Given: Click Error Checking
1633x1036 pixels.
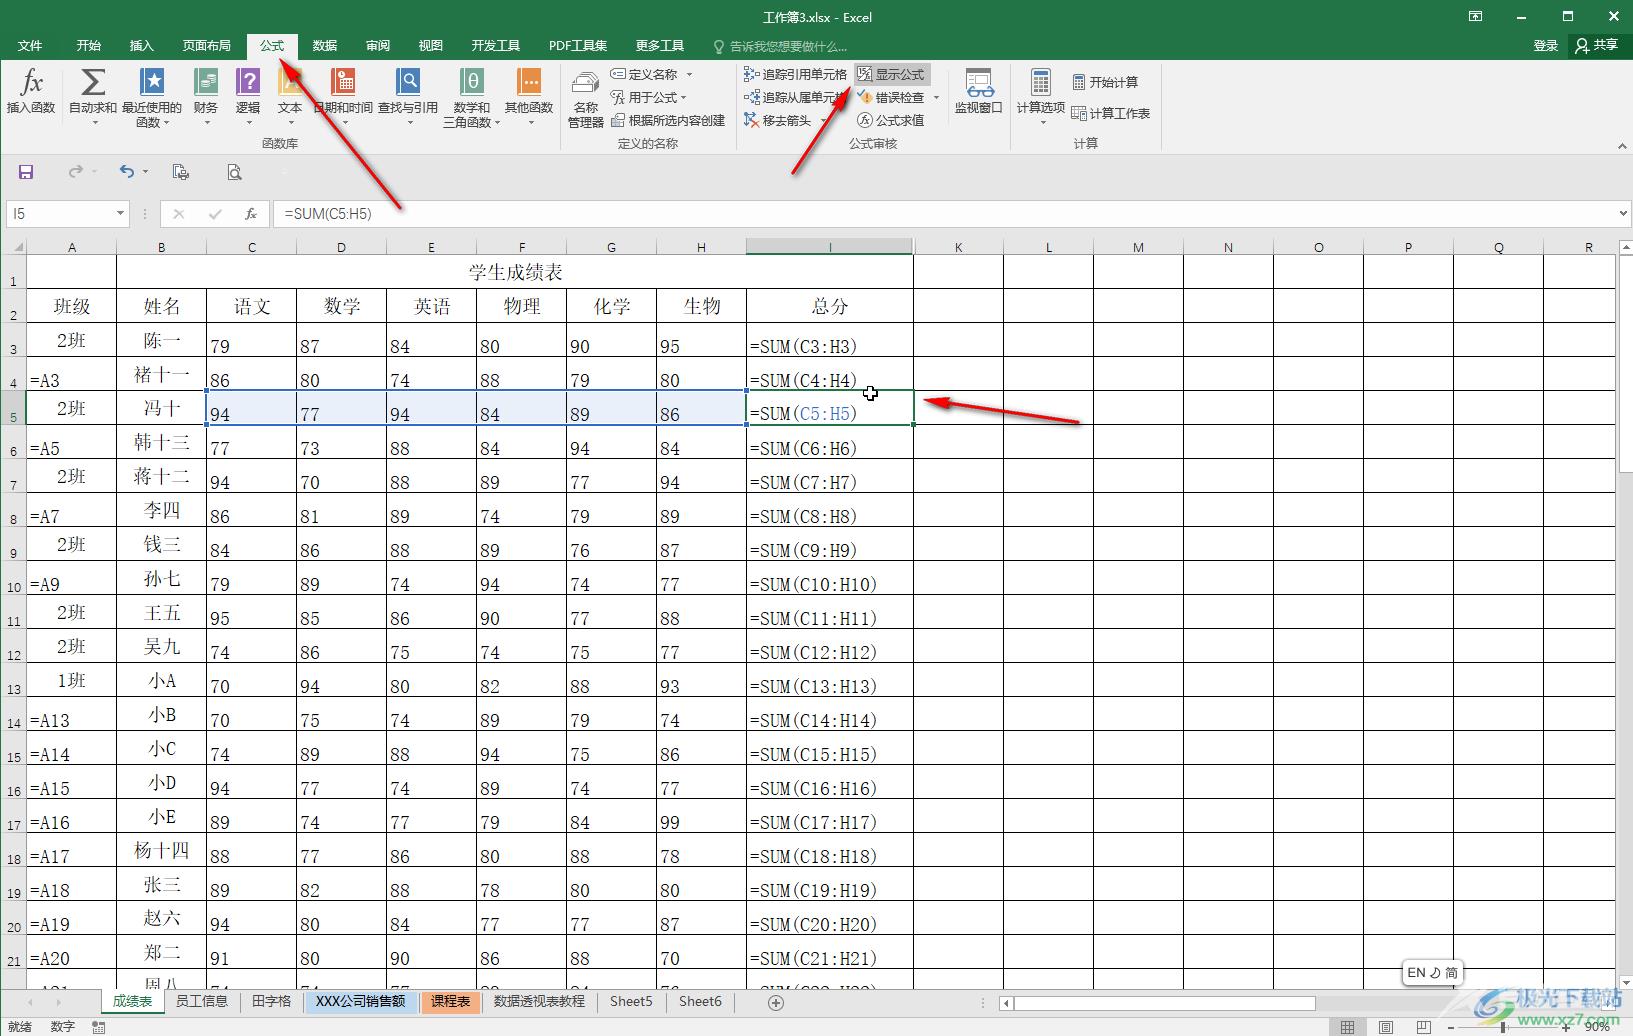Looking at the screenshot, I should tap(891, 97).
